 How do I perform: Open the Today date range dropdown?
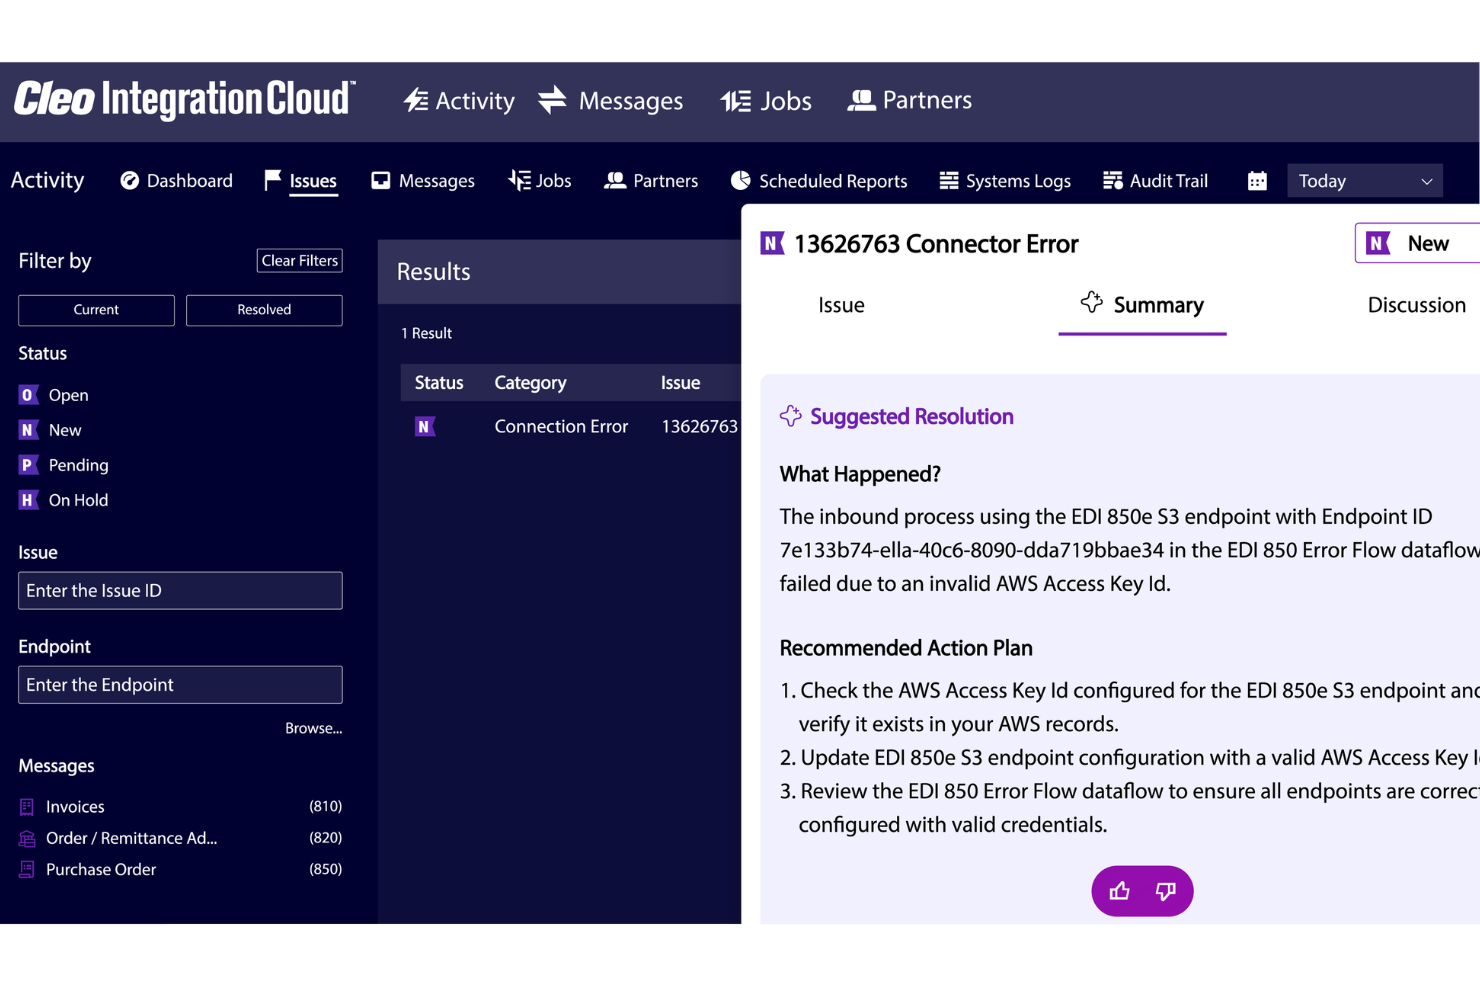click(x=1365, y=180)
